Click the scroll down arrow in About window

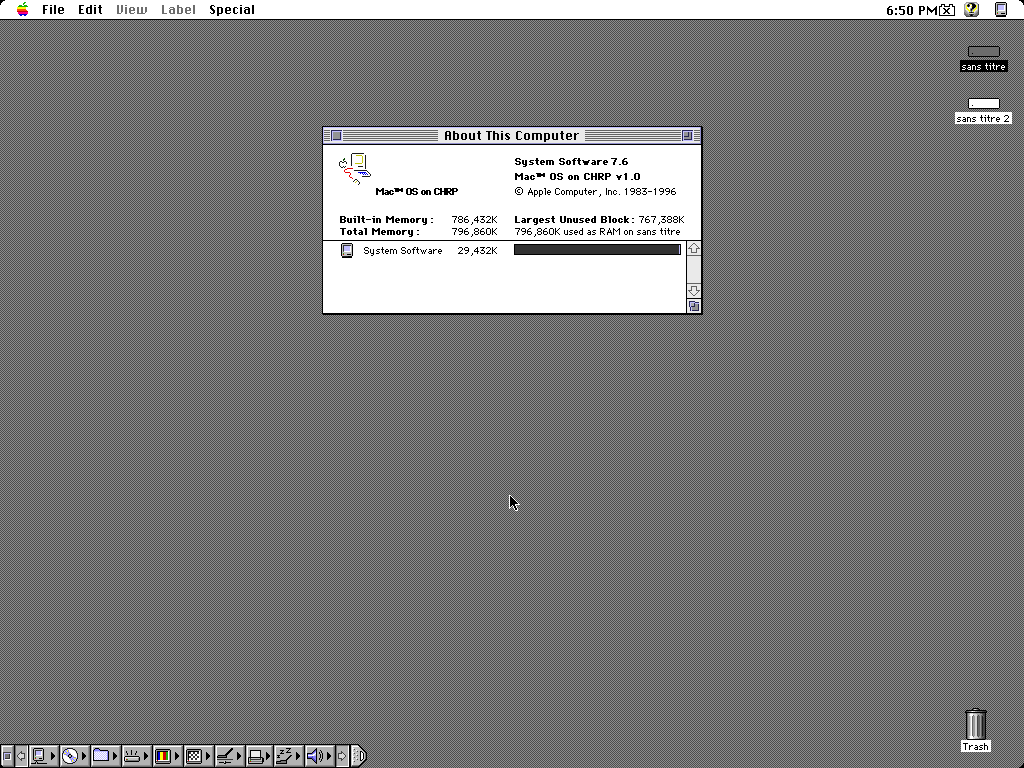(x=694, y=291)
